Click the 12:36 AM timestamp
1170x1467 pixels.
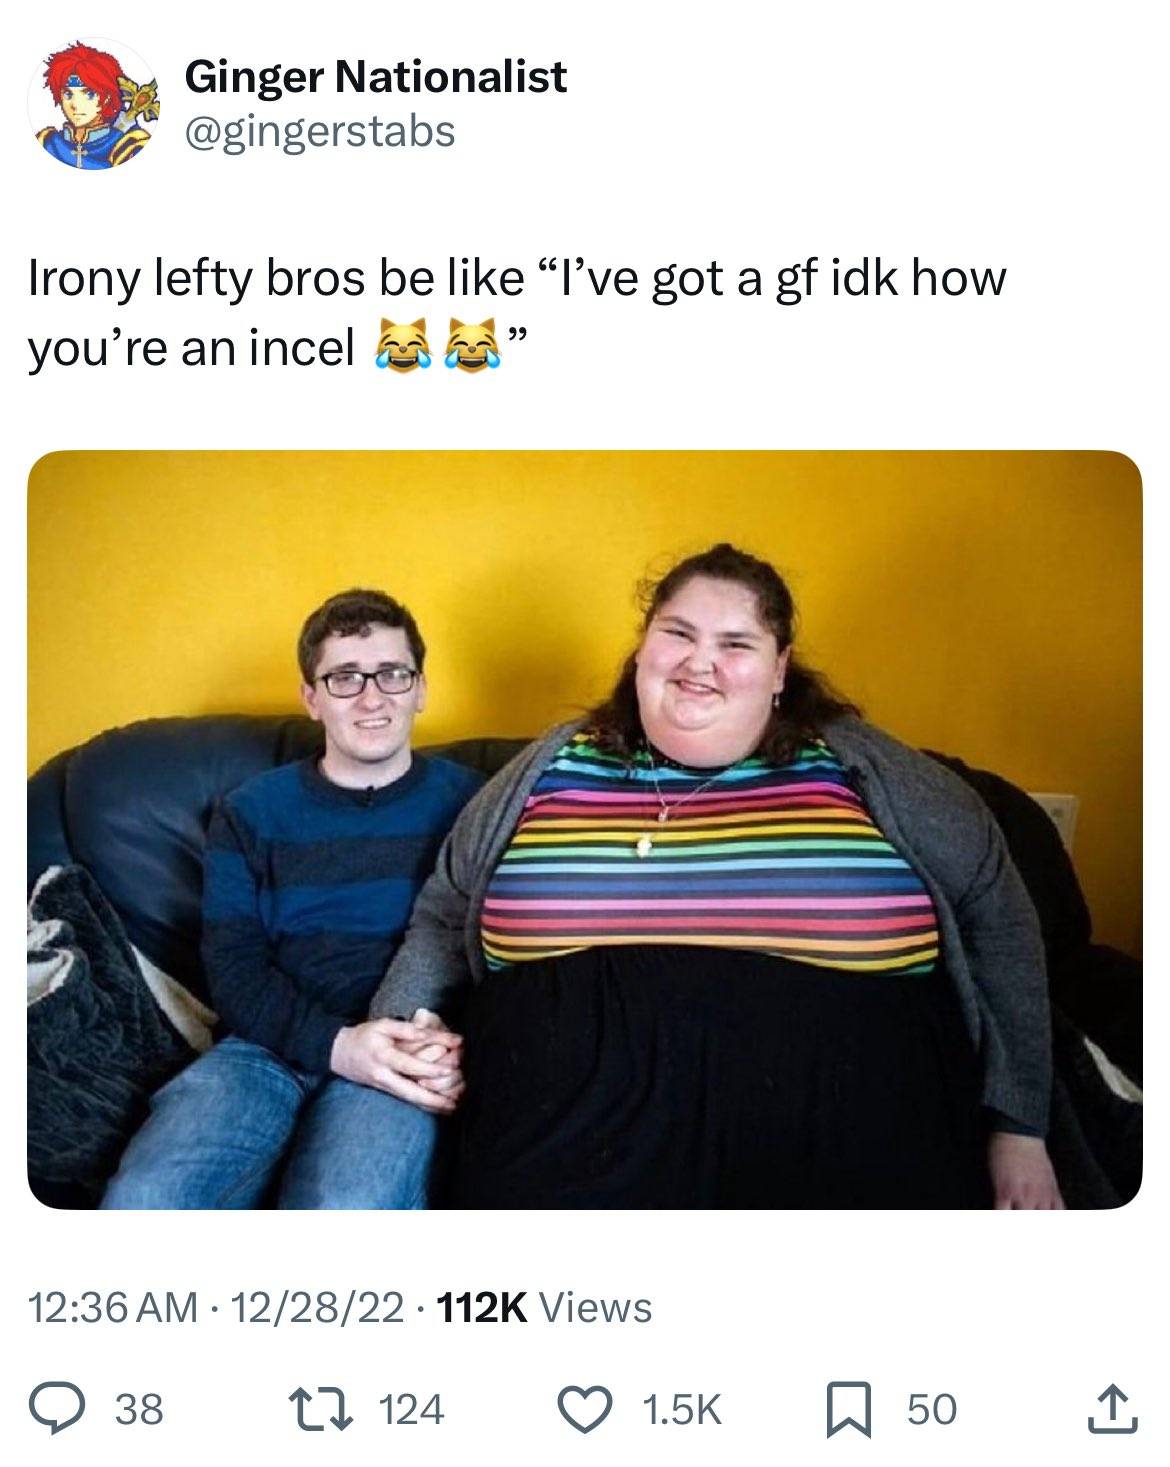tap(112, 1307)
